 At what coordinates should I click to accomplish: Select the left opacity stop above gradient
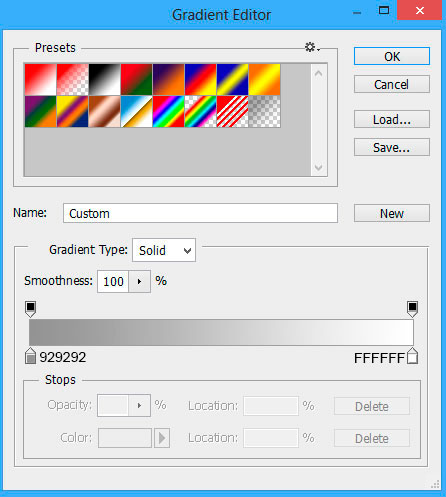[30, 309]
